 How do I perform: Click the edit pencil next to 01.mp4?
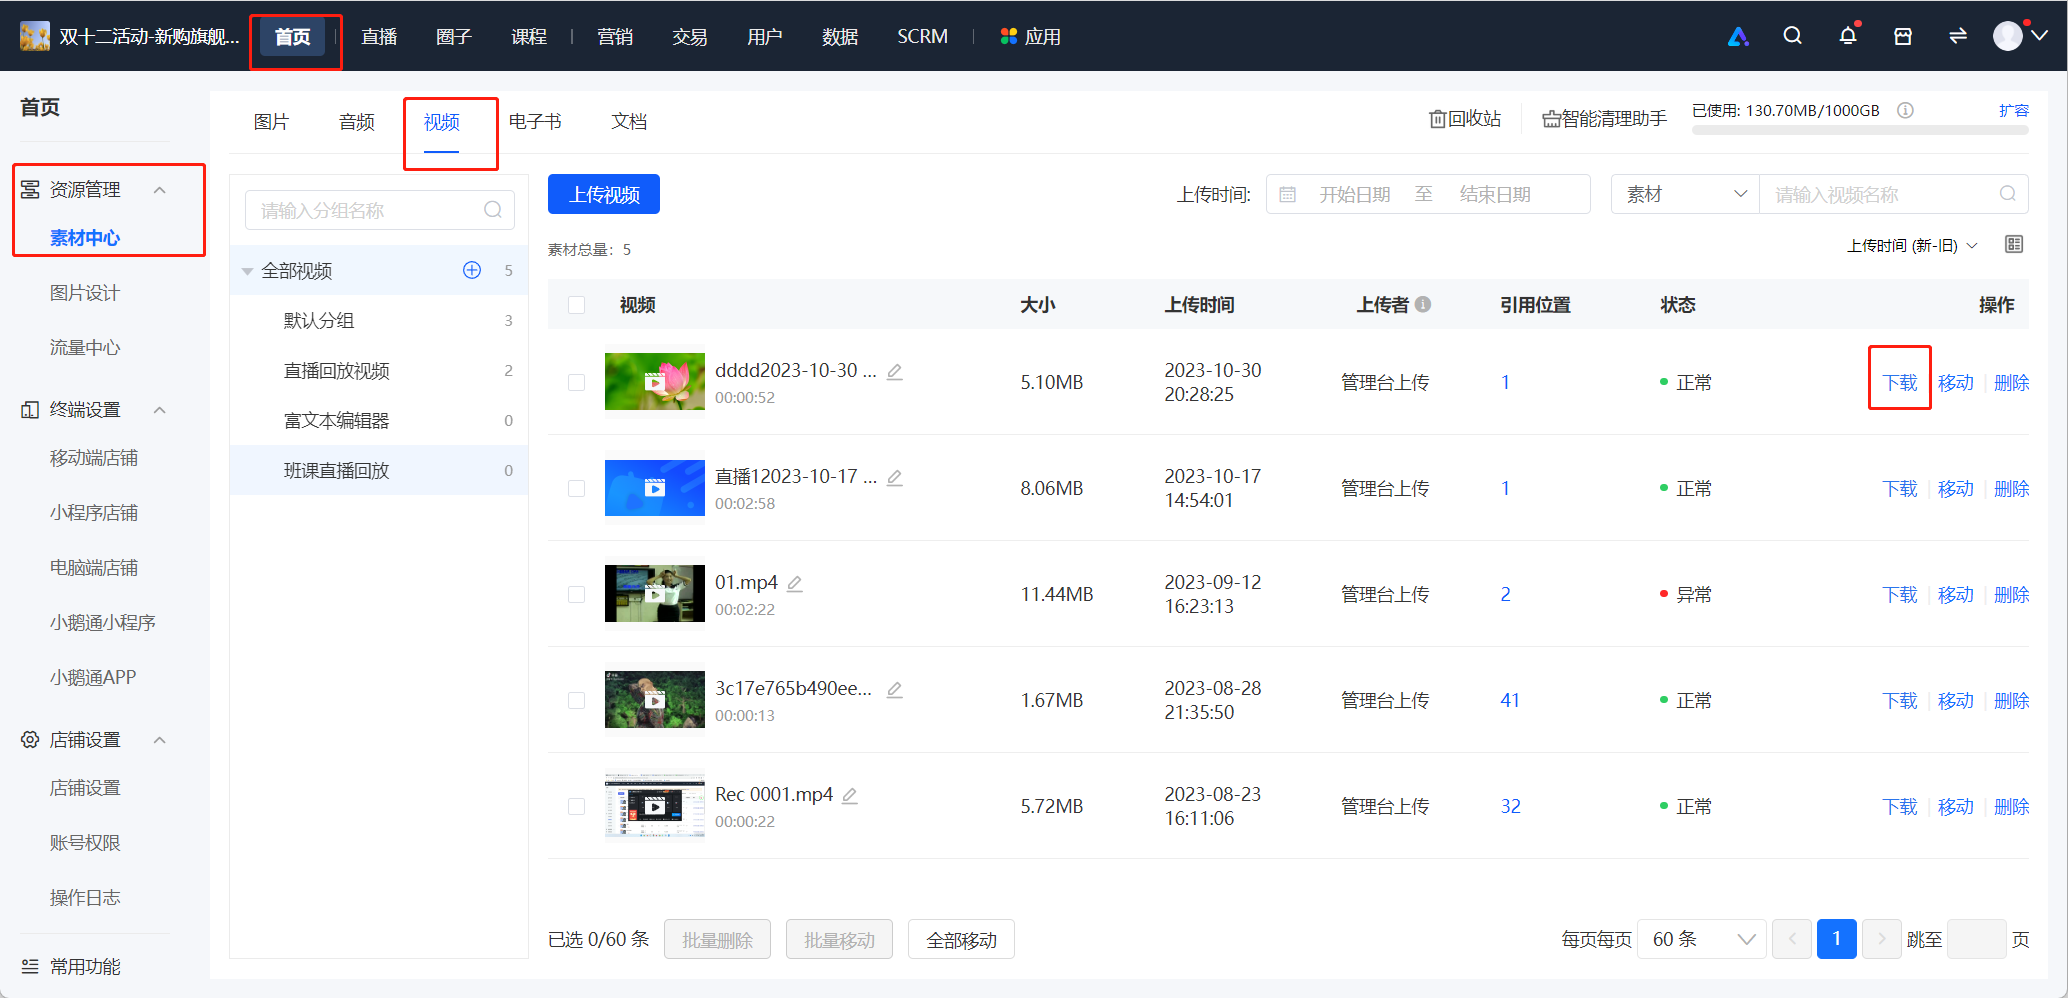(x=795, y=583)
